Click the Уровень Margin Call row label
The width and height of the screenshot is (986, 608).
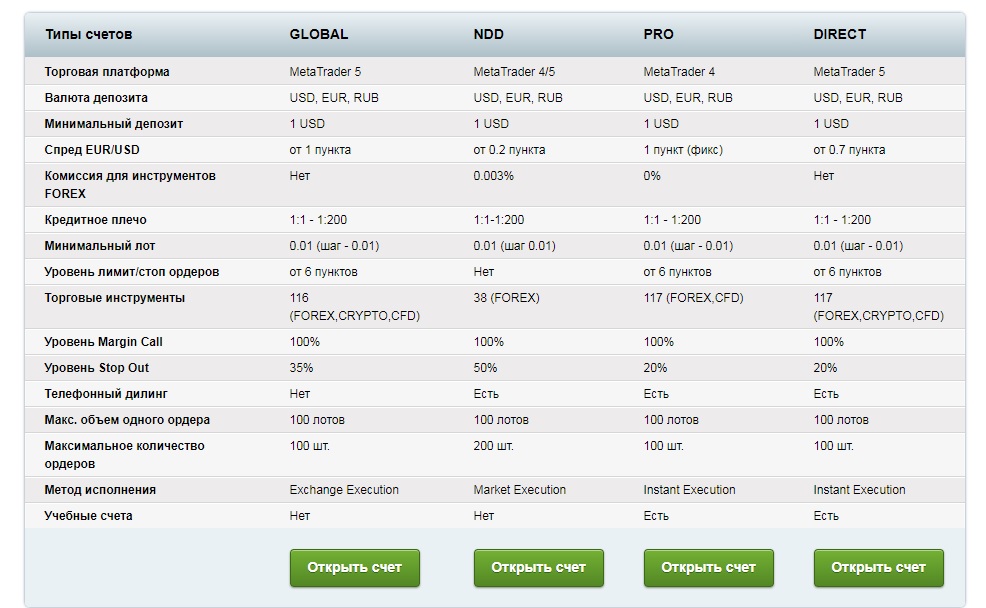pos(103,341)
